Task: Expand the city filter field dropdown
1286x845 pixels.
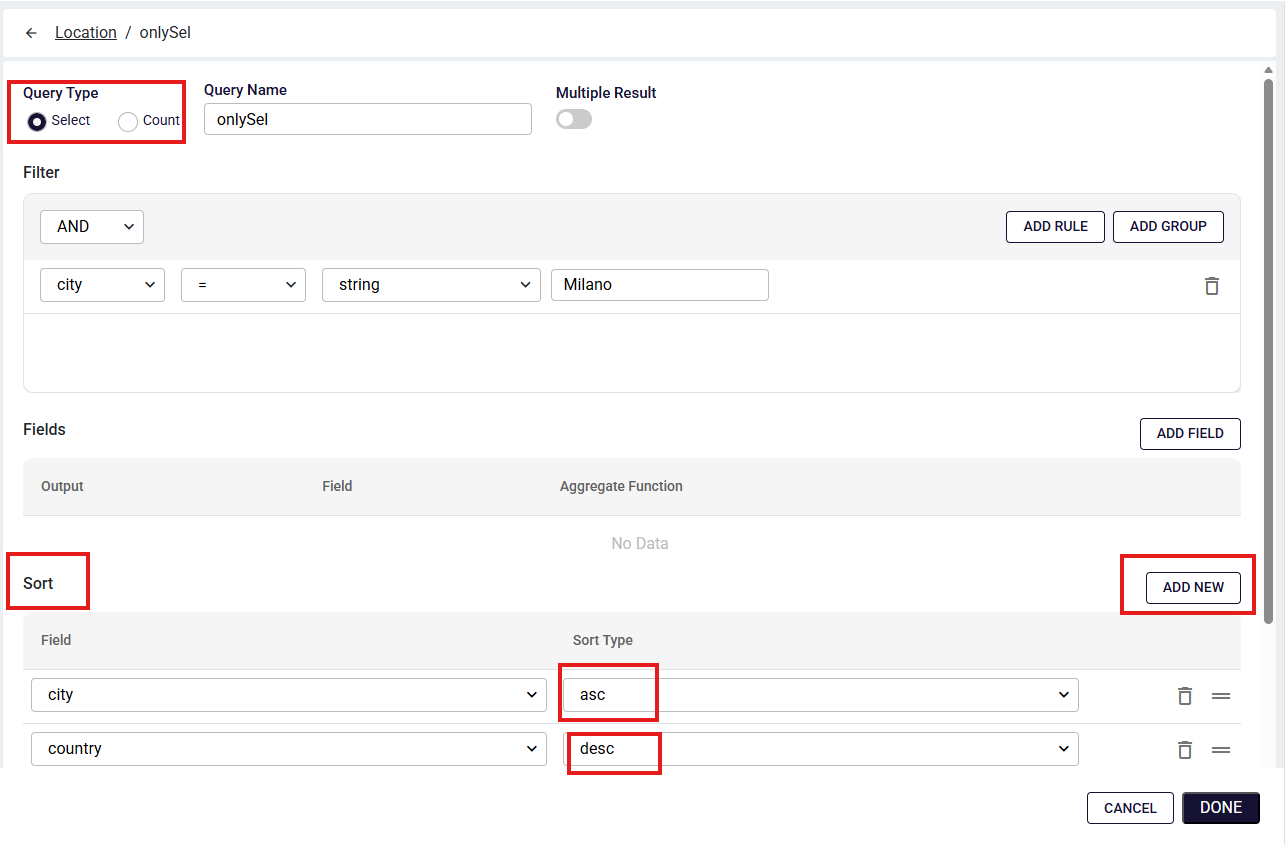Action: point(102,285)
